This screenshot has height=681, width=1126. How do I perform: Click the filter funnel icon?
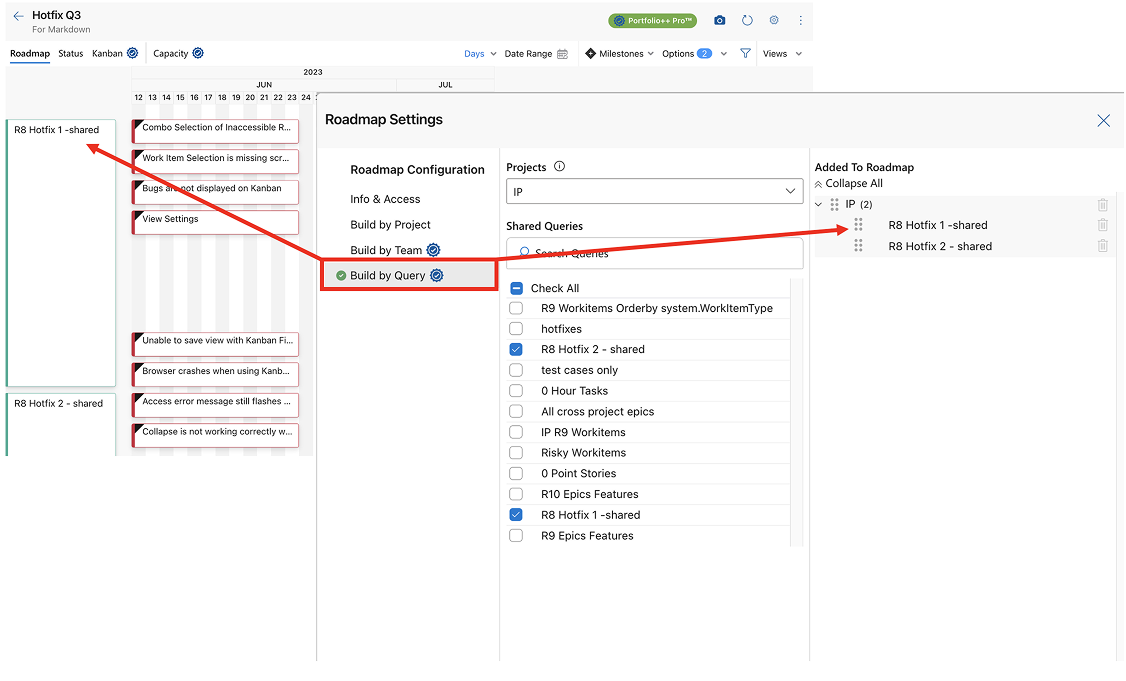point(745,54)
